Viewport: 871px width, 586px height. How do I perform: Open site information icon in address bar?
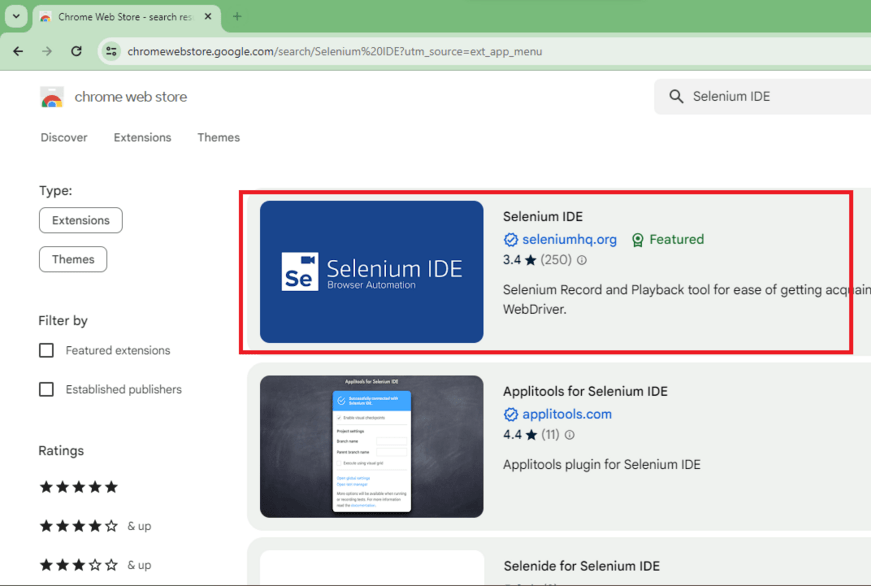[111, 51]
